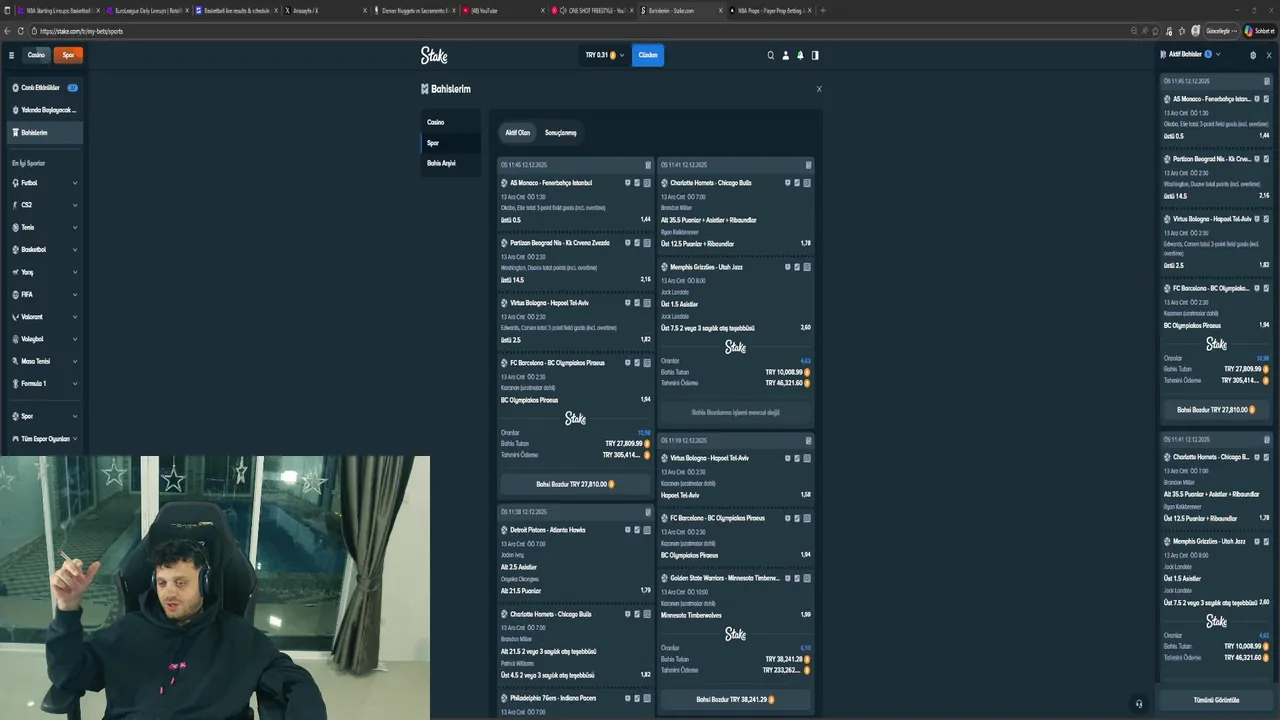This screenshot has height=720, width=1280.
Task: Select Casino in Bahislerim dialog menu
Action: (450, 122)
